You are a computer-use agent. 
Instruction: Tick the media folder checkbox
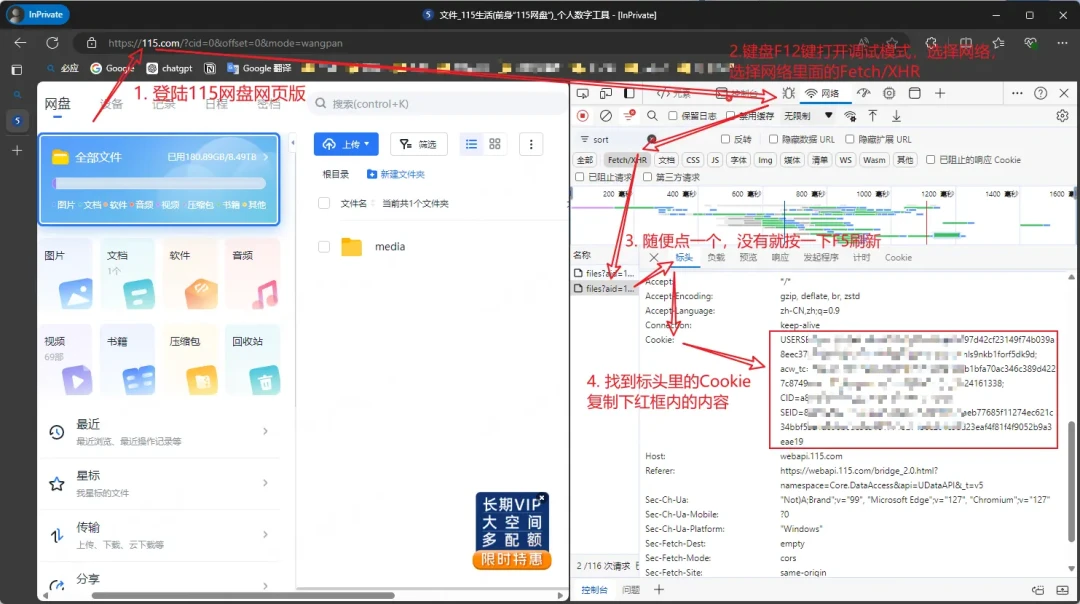click(x=324, y=247)
